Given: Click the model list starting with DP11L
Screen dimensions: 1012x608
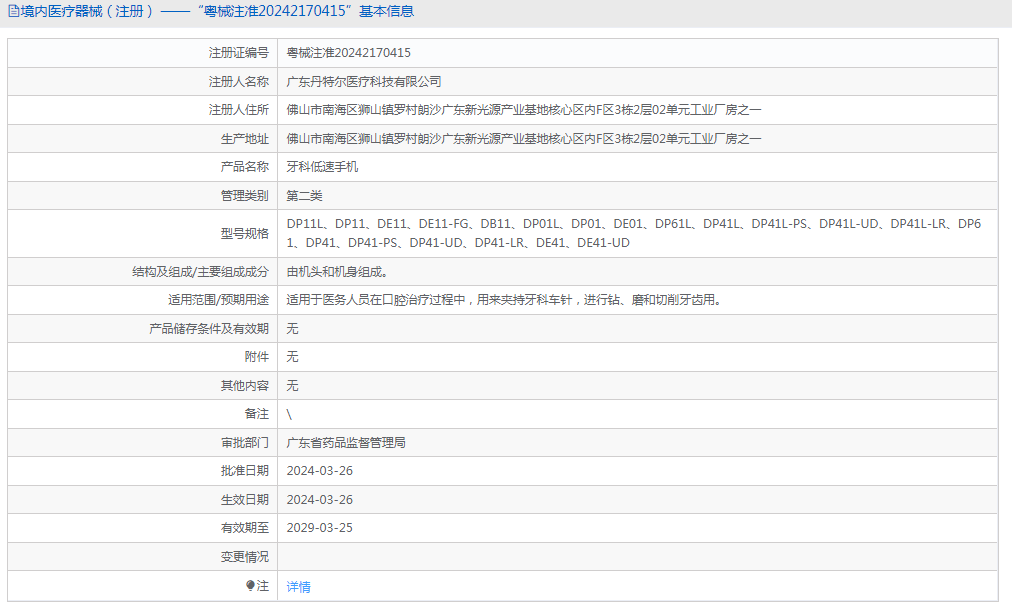Looking at the screenshot, I should [x=634, y=233].
